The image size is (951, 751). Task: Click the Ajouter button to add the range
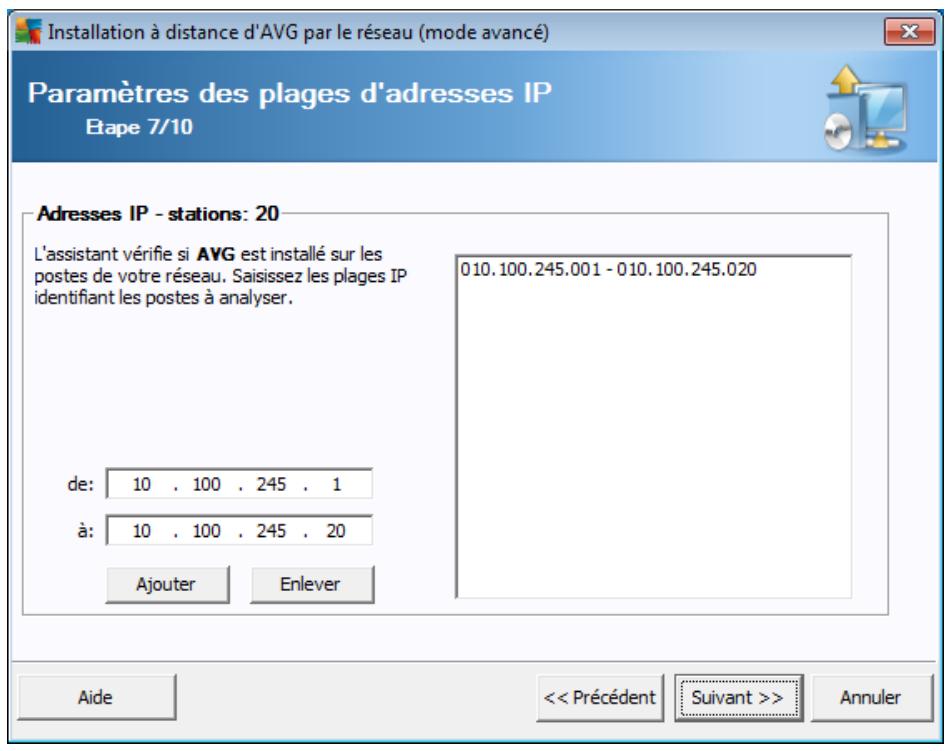point(167,584)
